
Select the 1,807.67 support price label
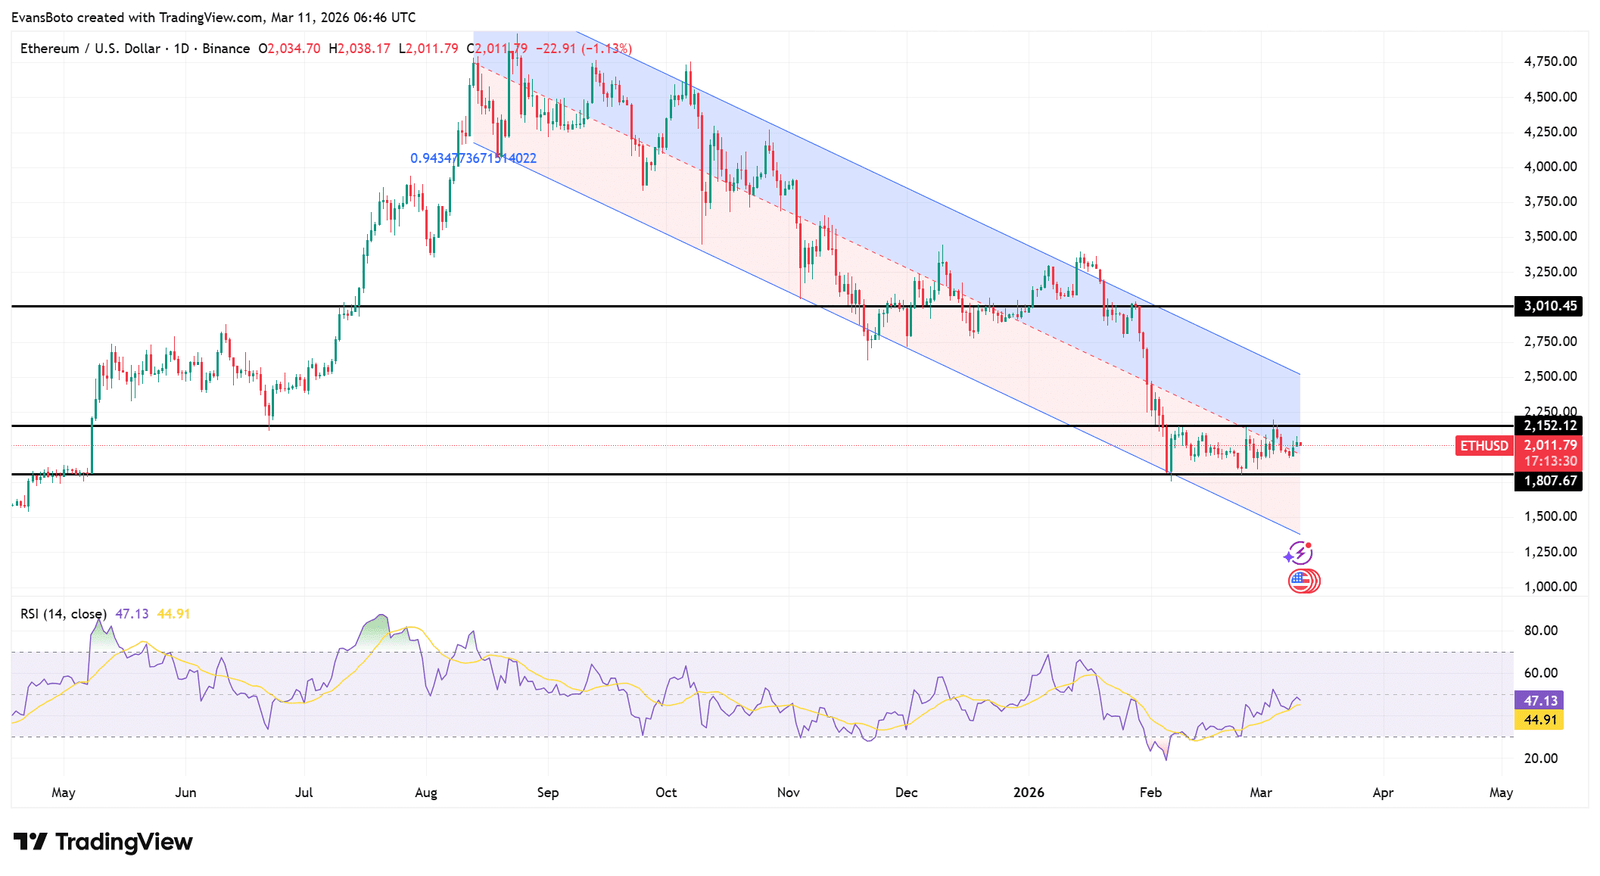click(x=1549, y=481)
